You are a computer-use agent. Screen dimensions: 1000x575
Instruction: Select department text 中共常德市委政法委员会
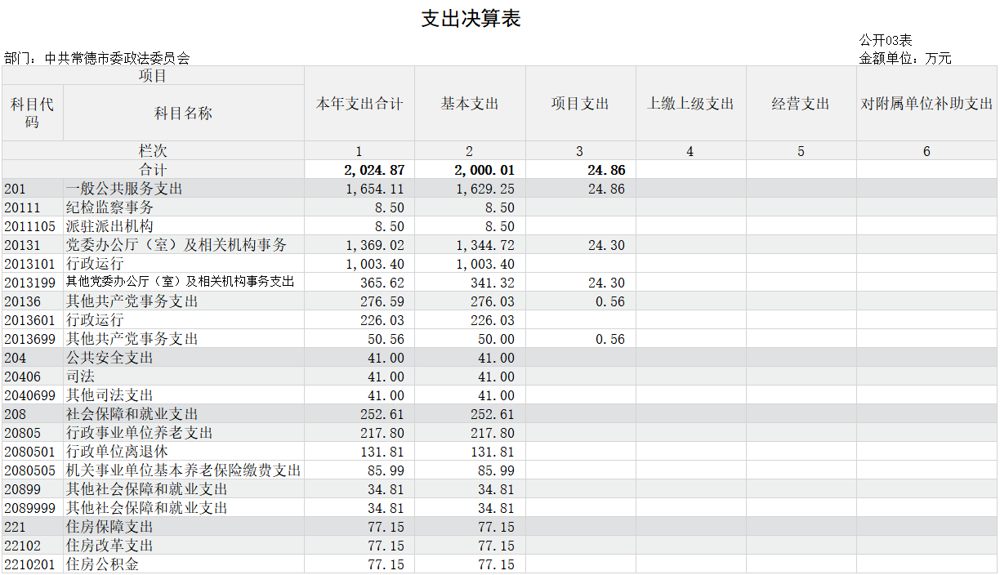117,58
